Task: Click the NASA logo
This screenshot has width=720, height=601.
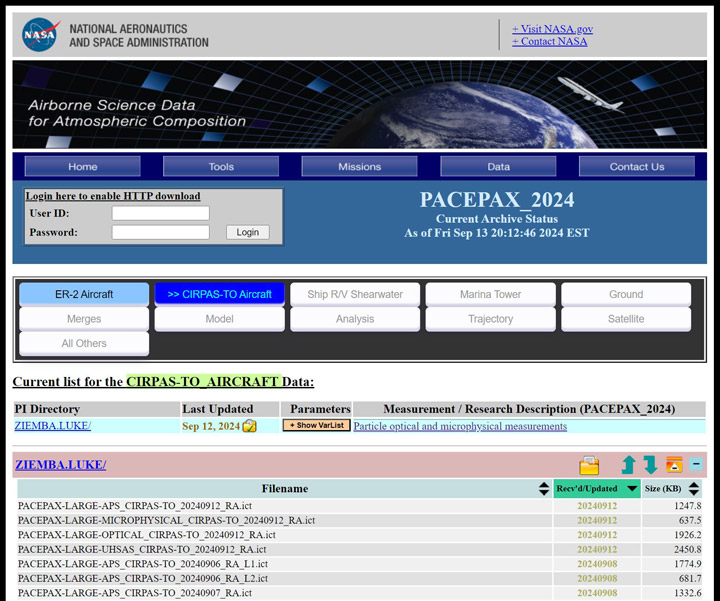Action: tap(40, 35)
